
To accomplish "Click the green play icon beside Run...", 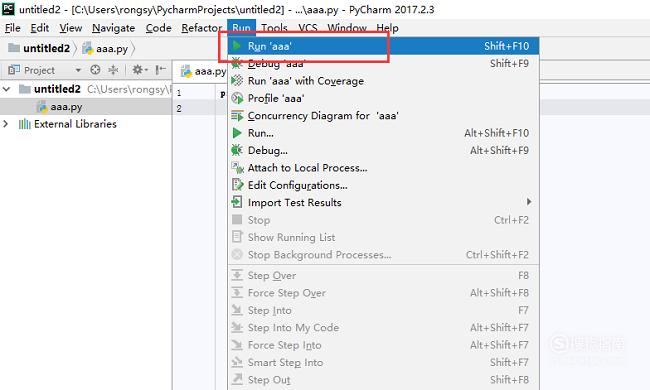I will pos(237,133).
